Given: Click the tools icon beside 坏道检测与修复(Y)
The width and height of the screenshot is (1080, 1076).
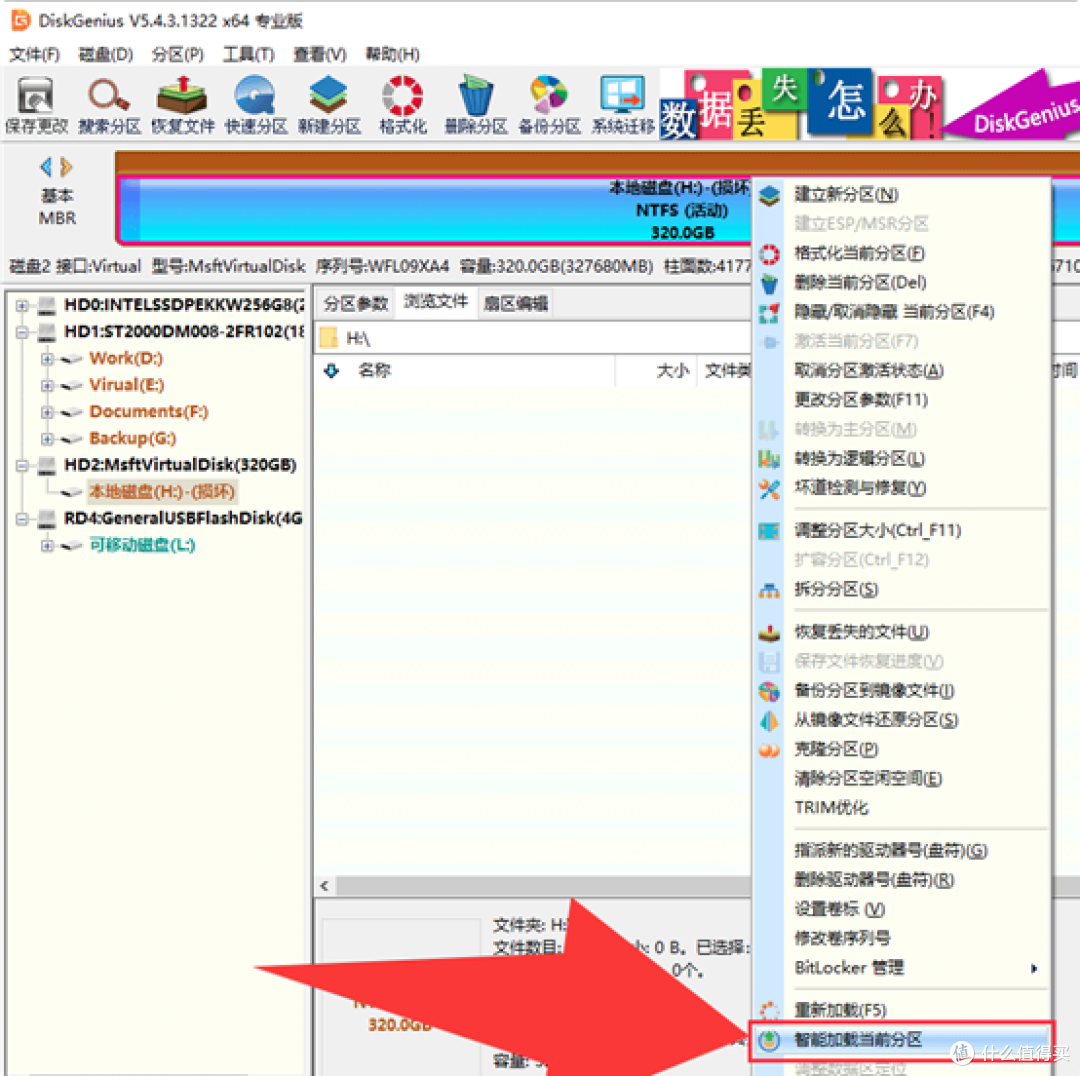Looking at the screenshot, I should click(x=769, y=488).
